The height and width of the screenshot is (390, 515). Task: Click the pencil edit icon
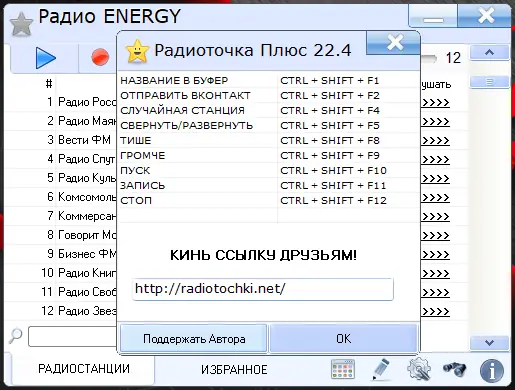pos(381,369)
